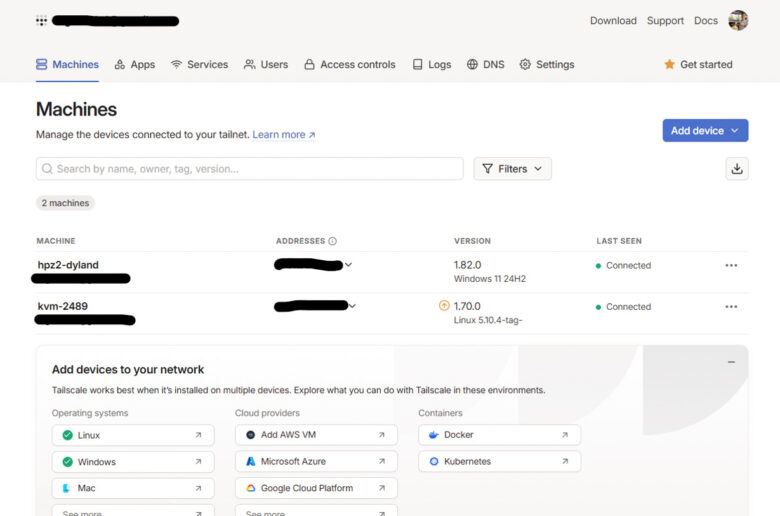780x516 pixels.
Task: Click the Linux green check icon
Action: point(68,435)
